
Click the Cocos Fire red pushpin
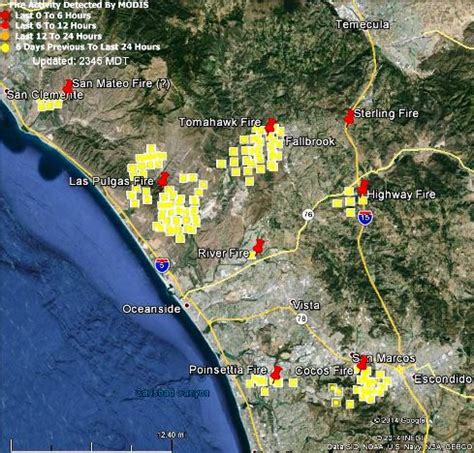tap(362, 364)
